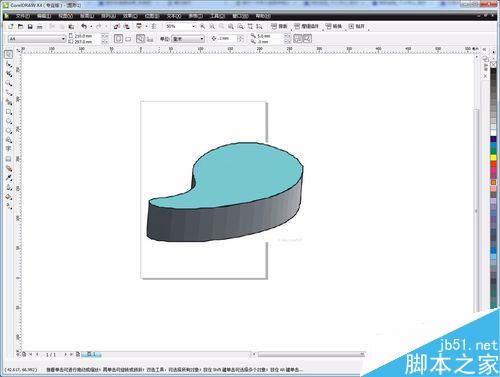
Task: Click the Paste icon in standard toolbar
Action: (71, 26)
